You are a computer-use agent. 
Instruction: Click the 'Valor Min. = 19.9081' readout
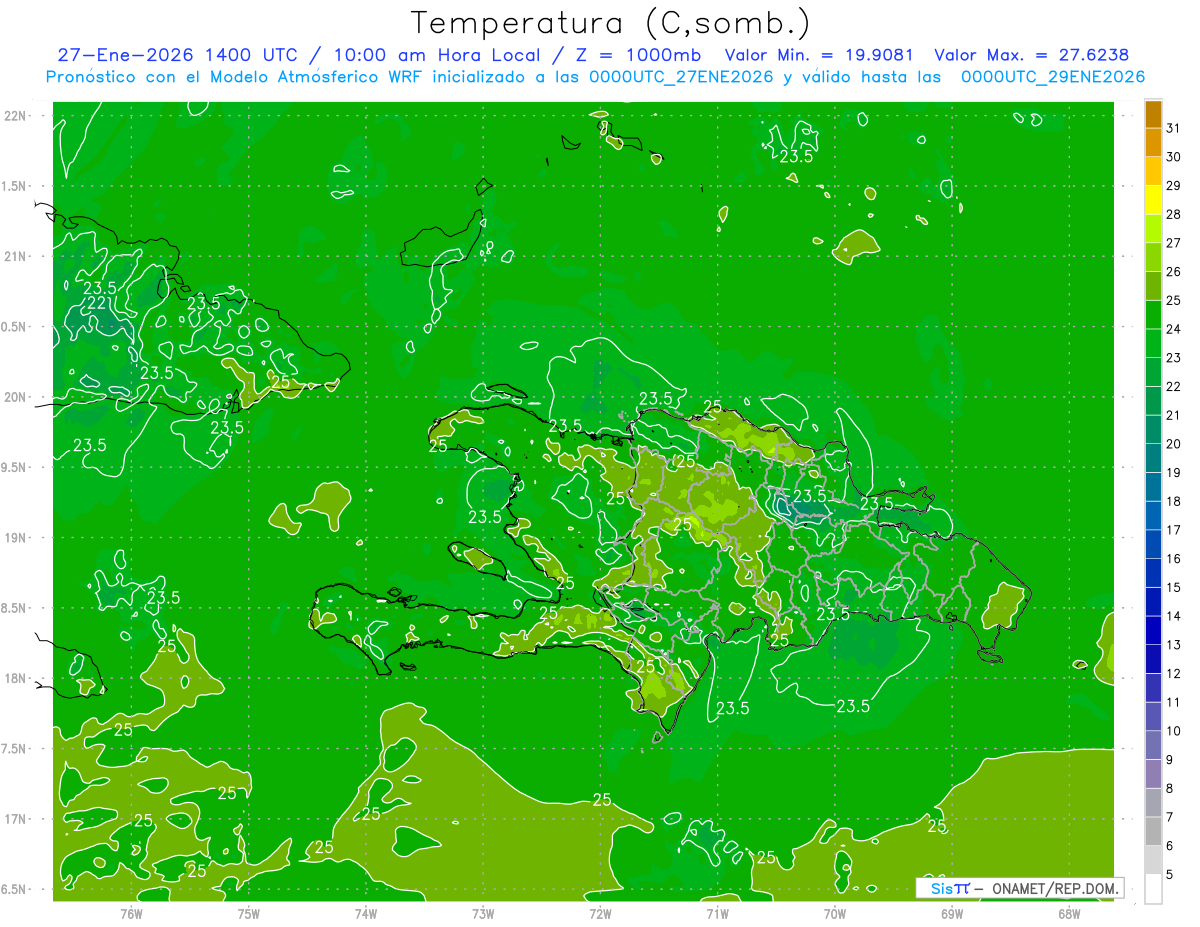820,55
